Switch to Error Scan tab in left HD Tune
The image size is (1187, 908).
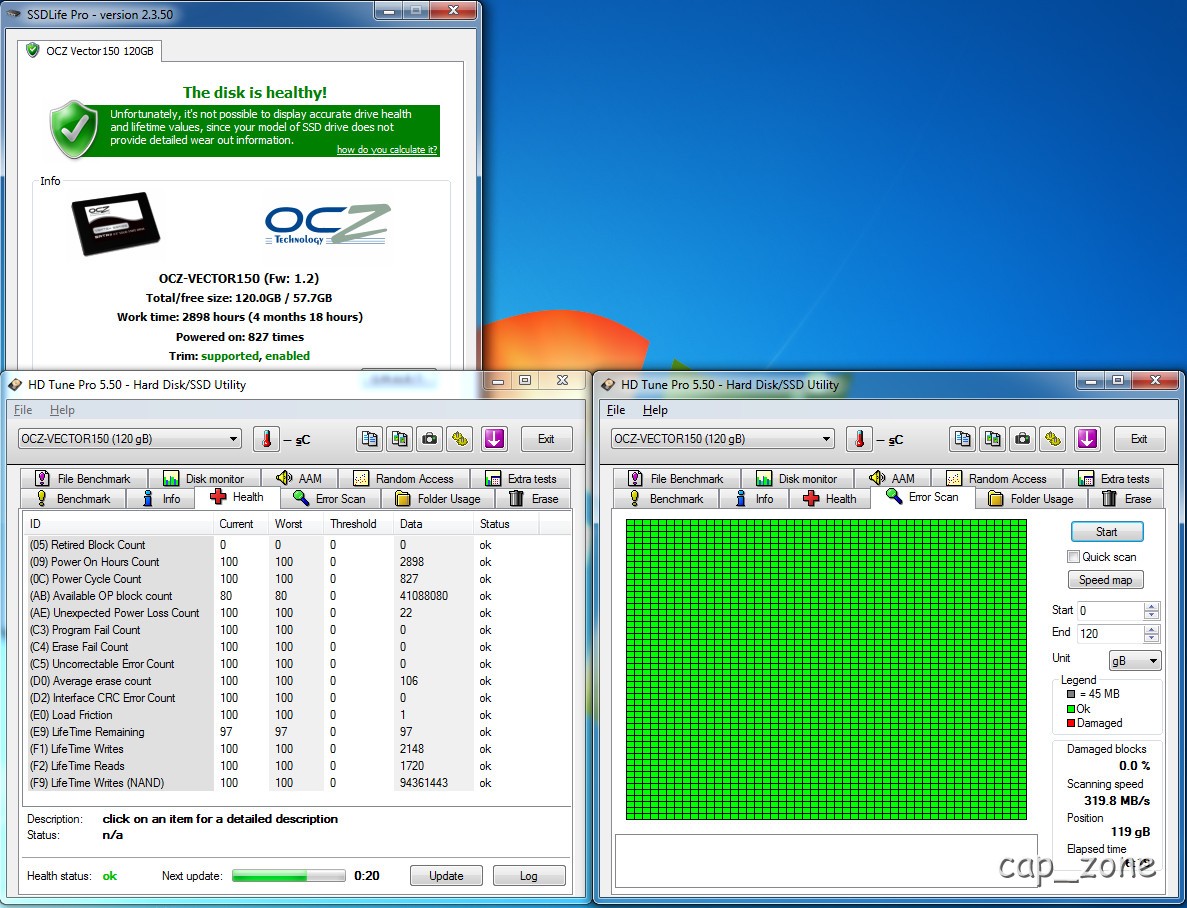click(330, 498)
